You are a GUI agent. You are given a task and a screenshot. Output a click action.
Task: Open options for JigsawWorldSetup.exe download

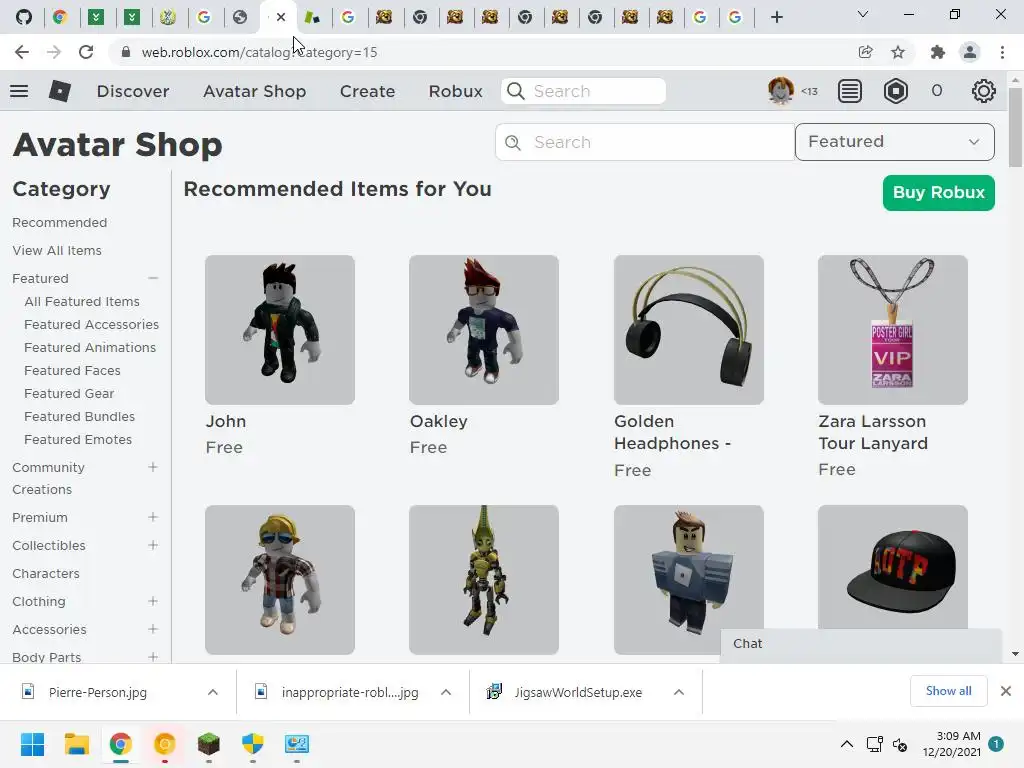[679, 692]
